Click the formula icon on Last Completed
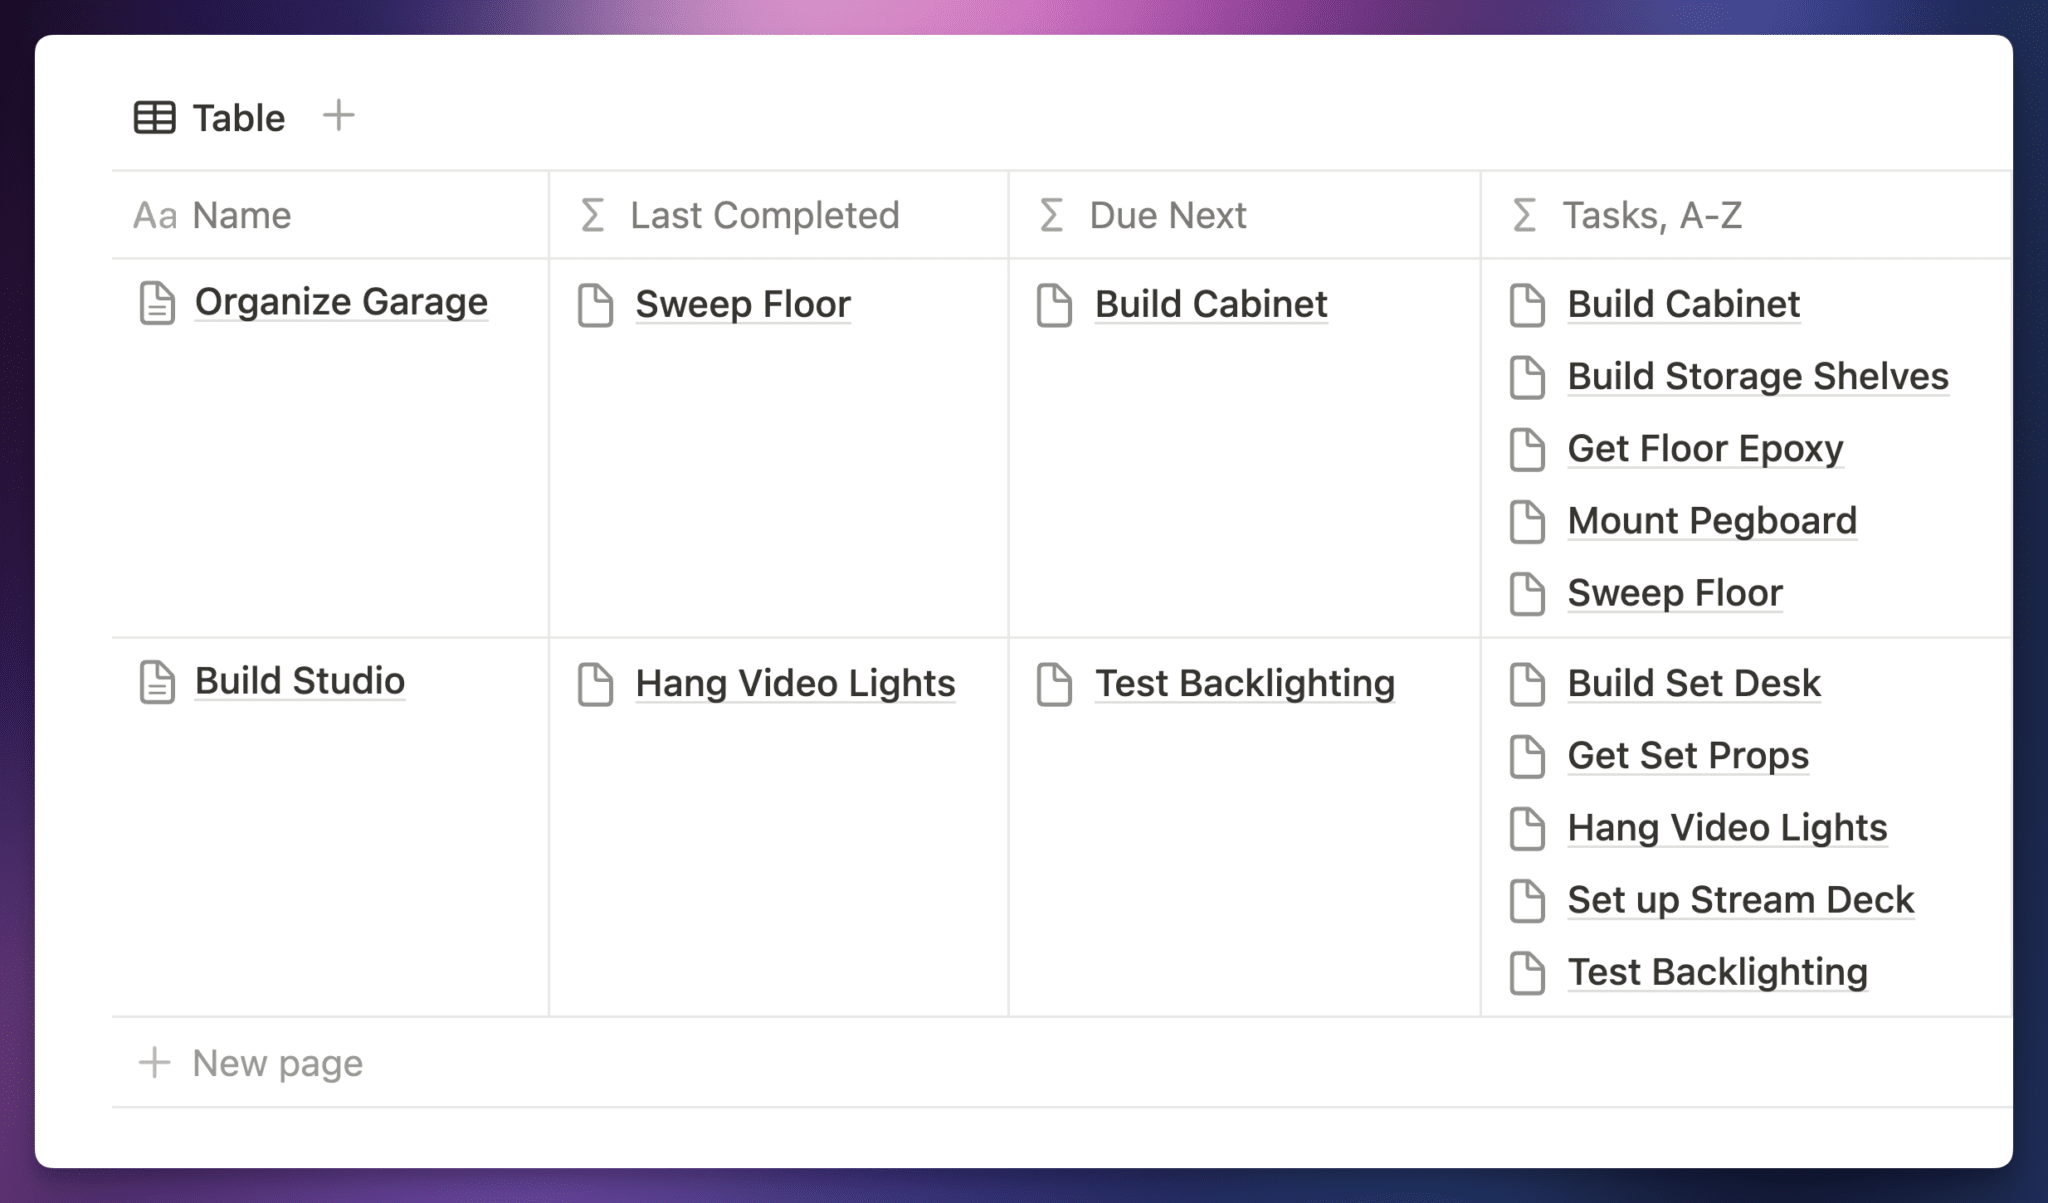2048x1203 pixels. point(593,215)
